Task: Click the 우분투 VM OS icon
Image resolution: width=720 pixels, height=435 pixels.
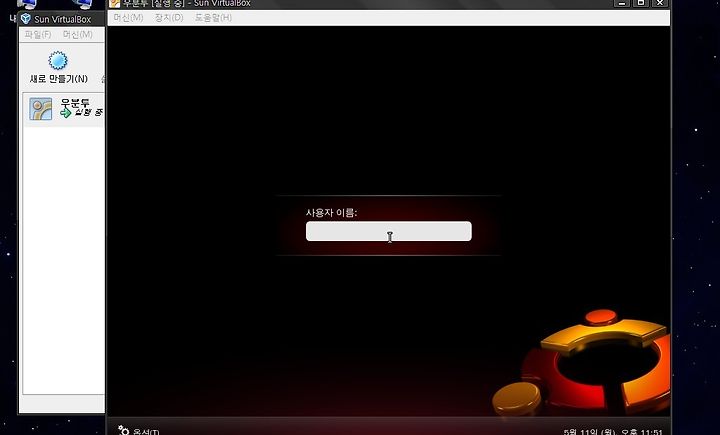Action: click(x=41, y=109)
